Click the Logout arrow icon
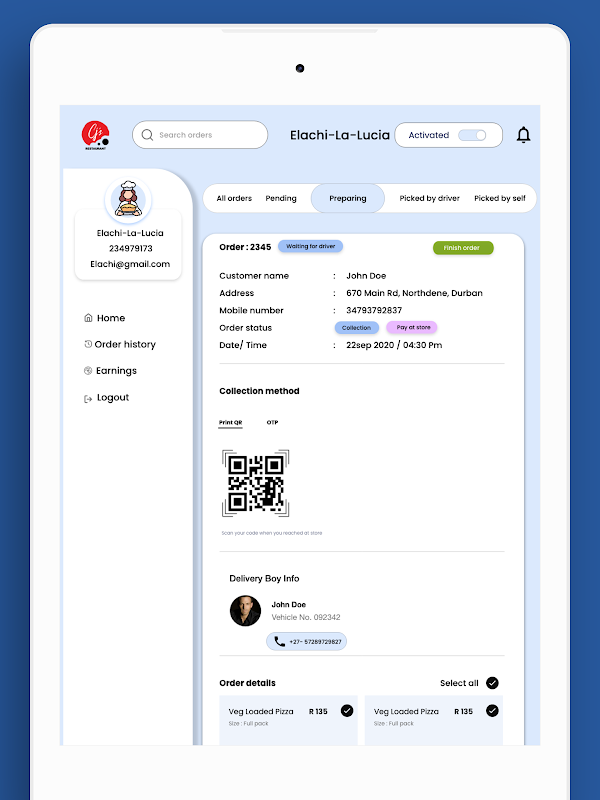Screen dimensions: 600x800 88,398
